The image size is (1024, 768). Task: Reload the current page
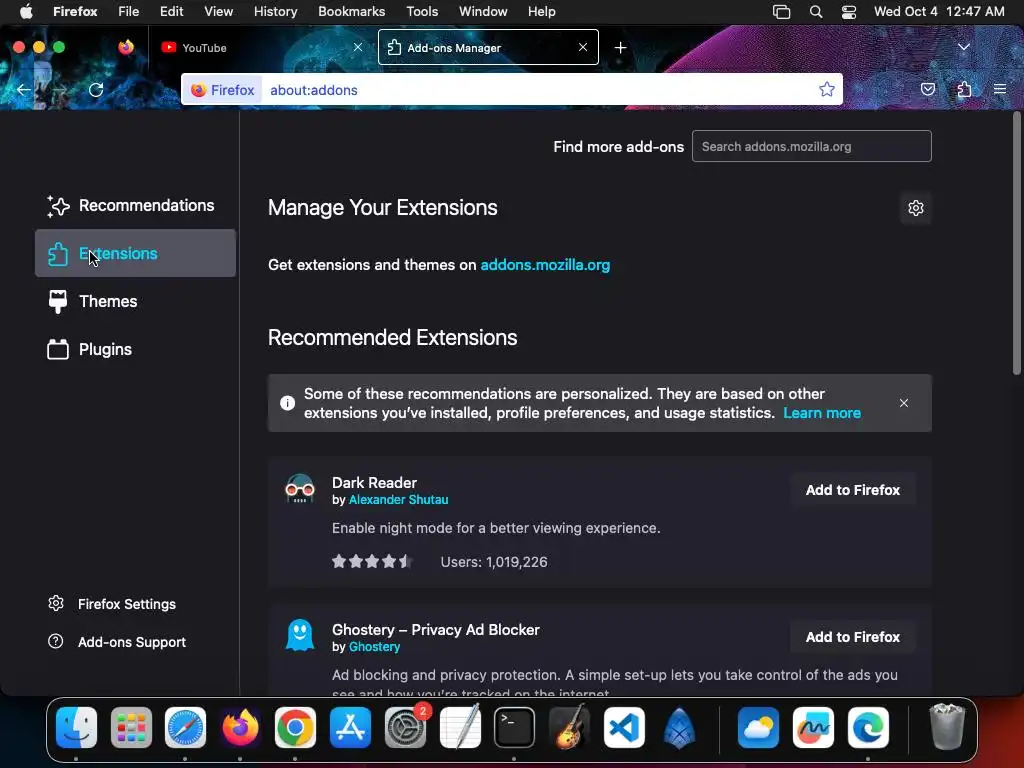pyautogui.click(x=96, y=89)
